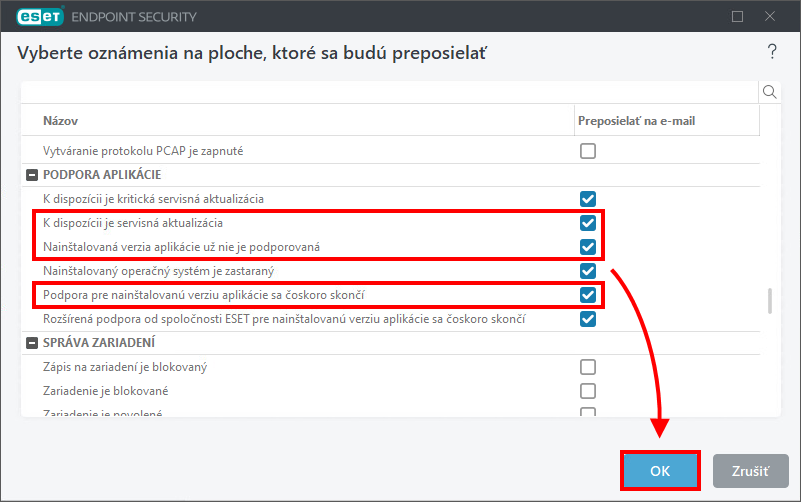801x502 pixels.
Task: Uncheck Podpora pre nainštalovanú verziu aplikácie sa čoskoro skončí
Action: point(588,295)
